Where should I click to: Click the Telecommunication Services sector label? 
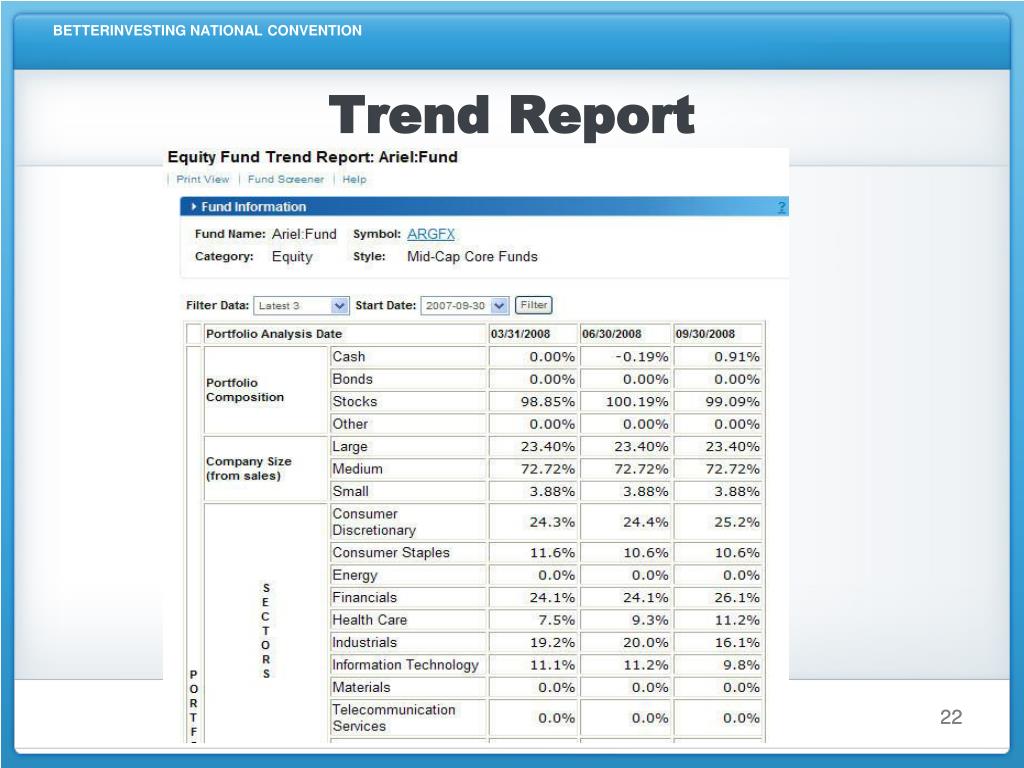point(394,718)
